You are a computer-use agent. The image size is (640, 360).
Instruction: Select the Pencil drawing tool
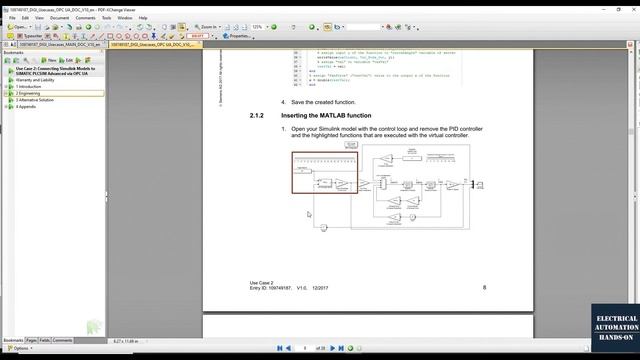[x=163, y=36]
